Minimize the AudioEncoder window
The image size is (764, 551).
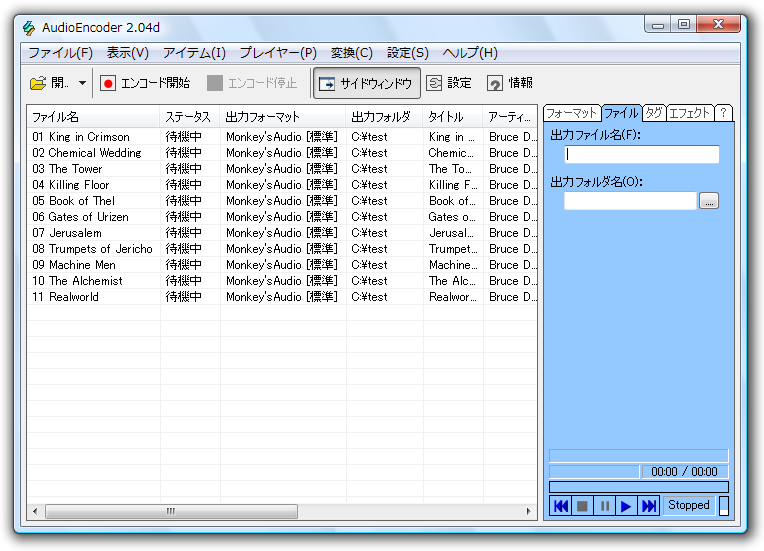coord(658,24)
